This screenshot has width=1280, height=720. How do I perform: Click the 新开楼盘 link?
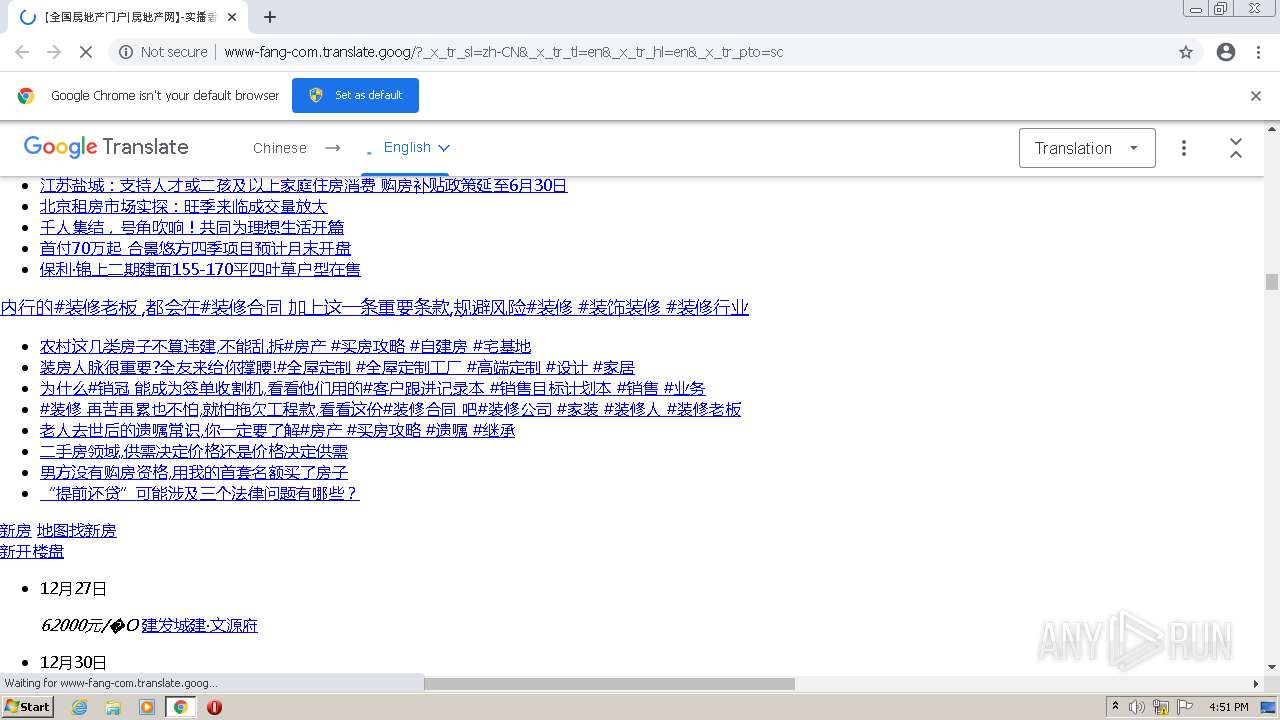pos(32,551)
